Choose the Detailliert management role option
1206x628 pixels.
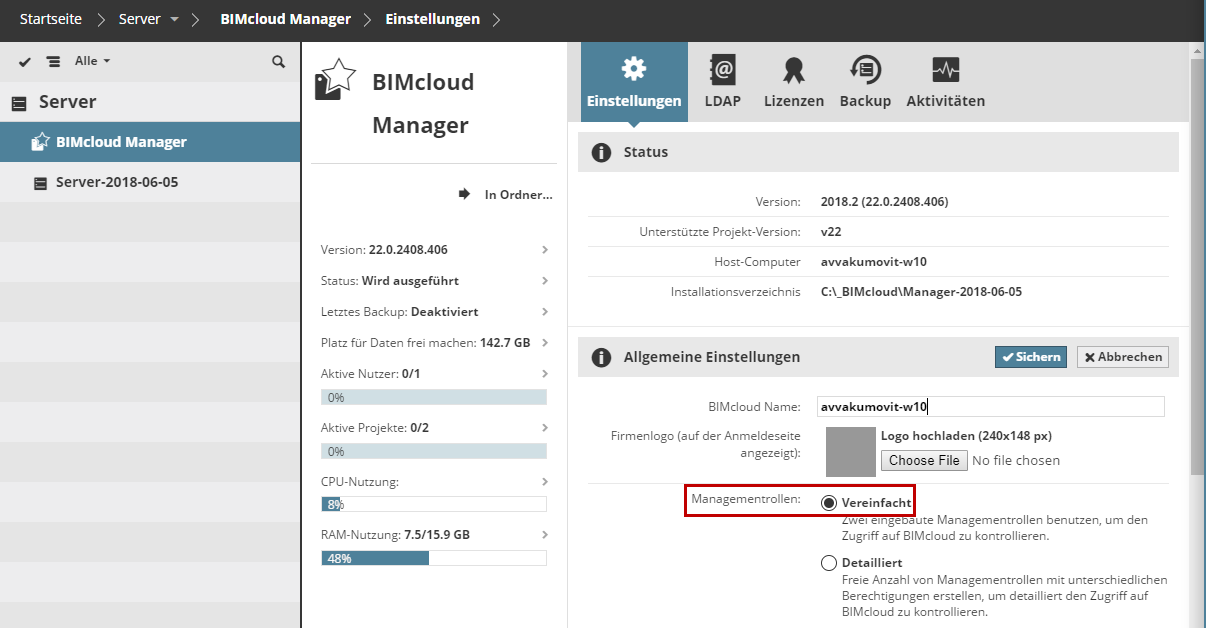point(829,562)
